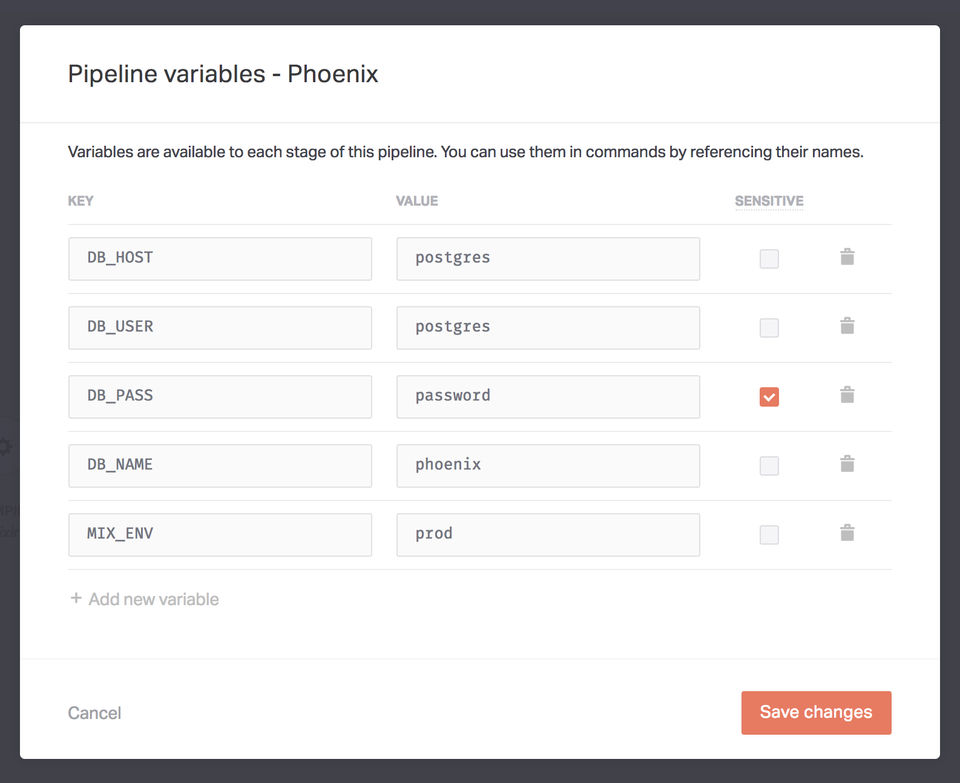Check sensitive option for DB_NAME
The image size is (960, 783).
[x=769, y=466]
